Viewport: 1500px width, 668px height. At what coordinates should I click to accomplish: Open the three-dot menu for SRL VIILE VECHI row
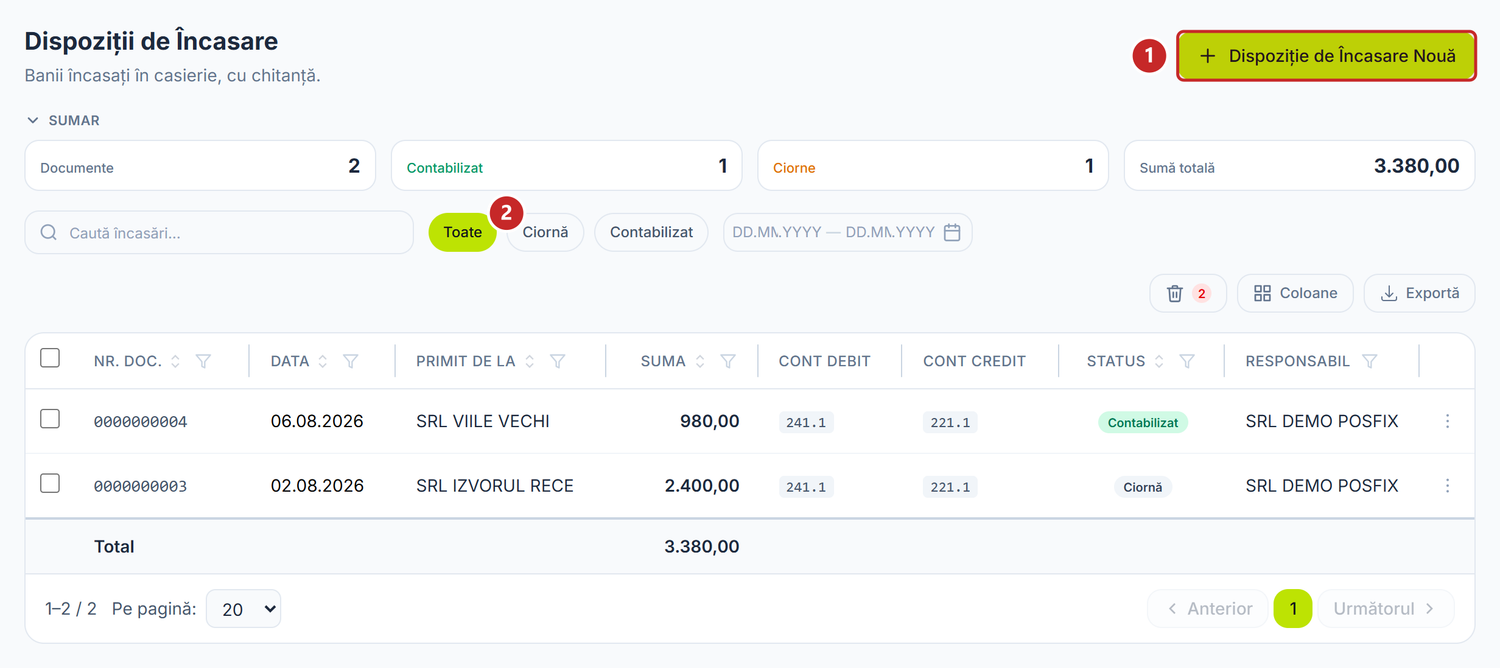click(1447, 421)
